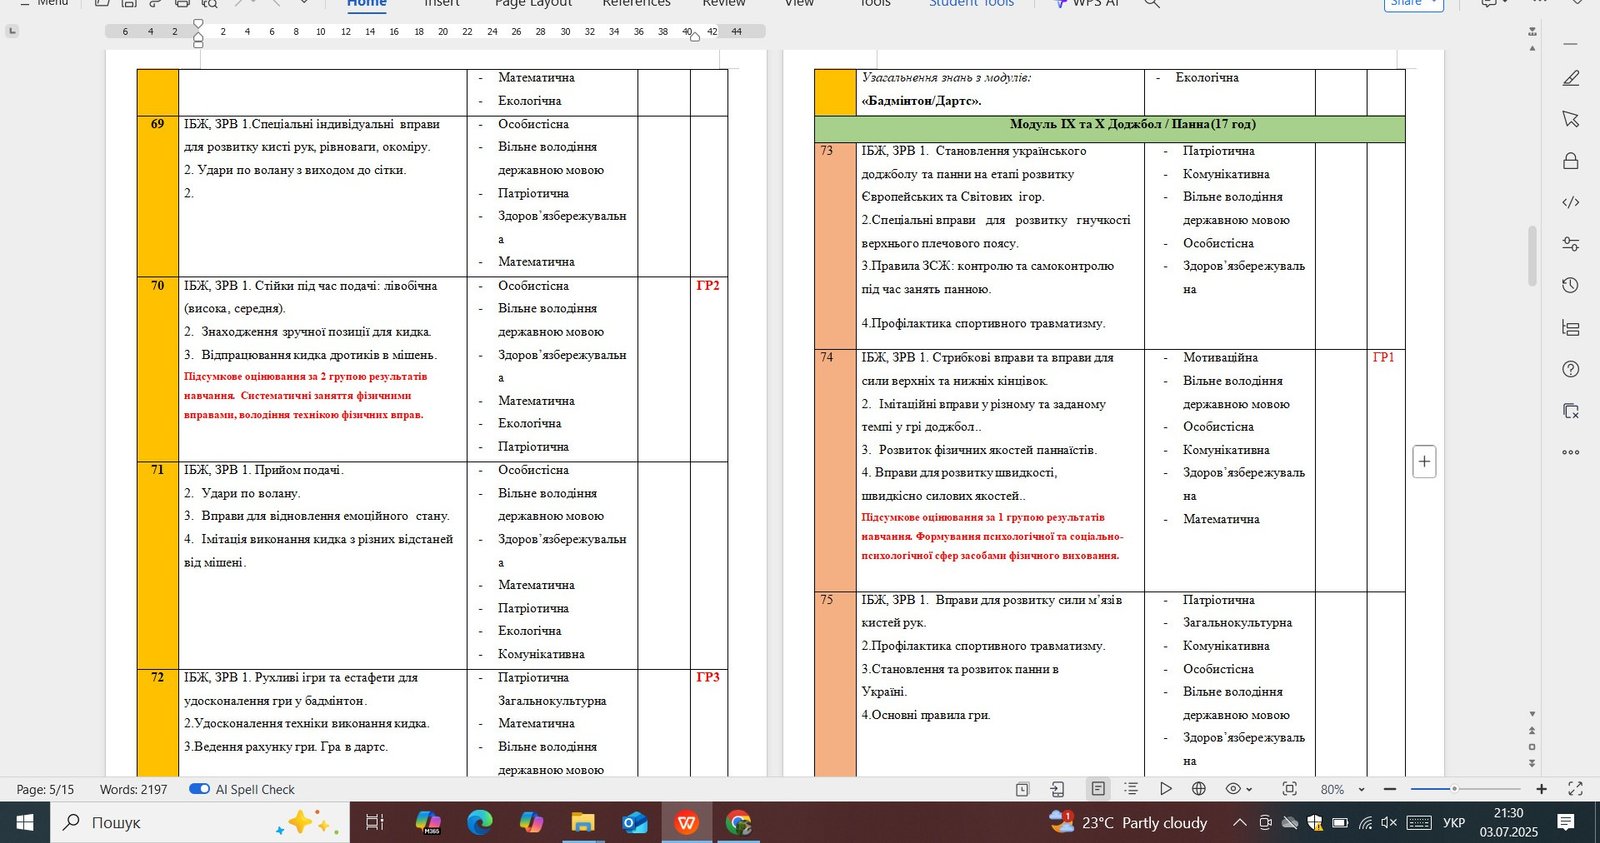
Task: Open the 80% zoom level dropdown
Action: coord(1342,789)
